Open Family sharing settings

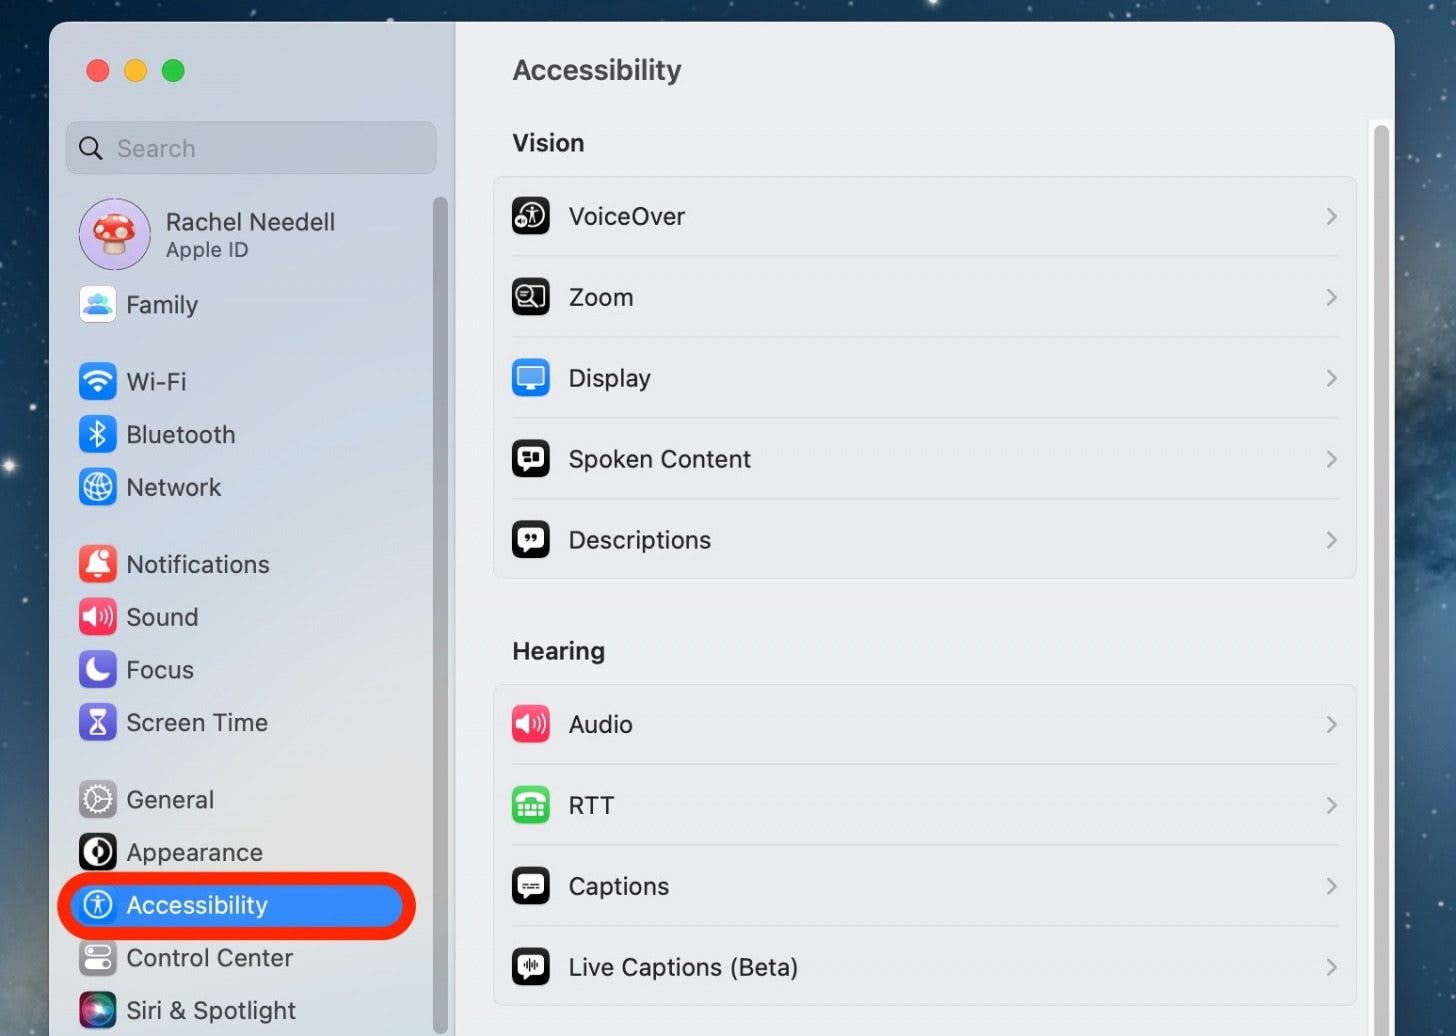(161, 305)
